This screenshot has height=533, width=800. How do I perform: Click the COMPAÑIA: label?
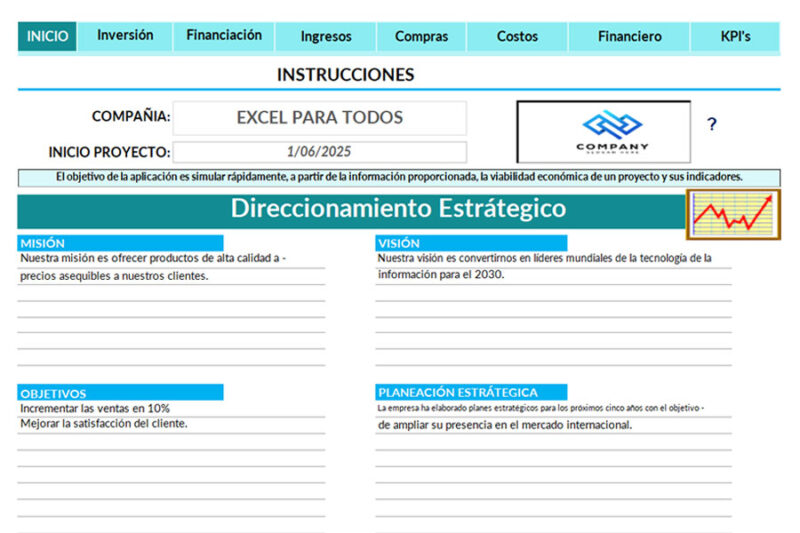coord(131,117)
